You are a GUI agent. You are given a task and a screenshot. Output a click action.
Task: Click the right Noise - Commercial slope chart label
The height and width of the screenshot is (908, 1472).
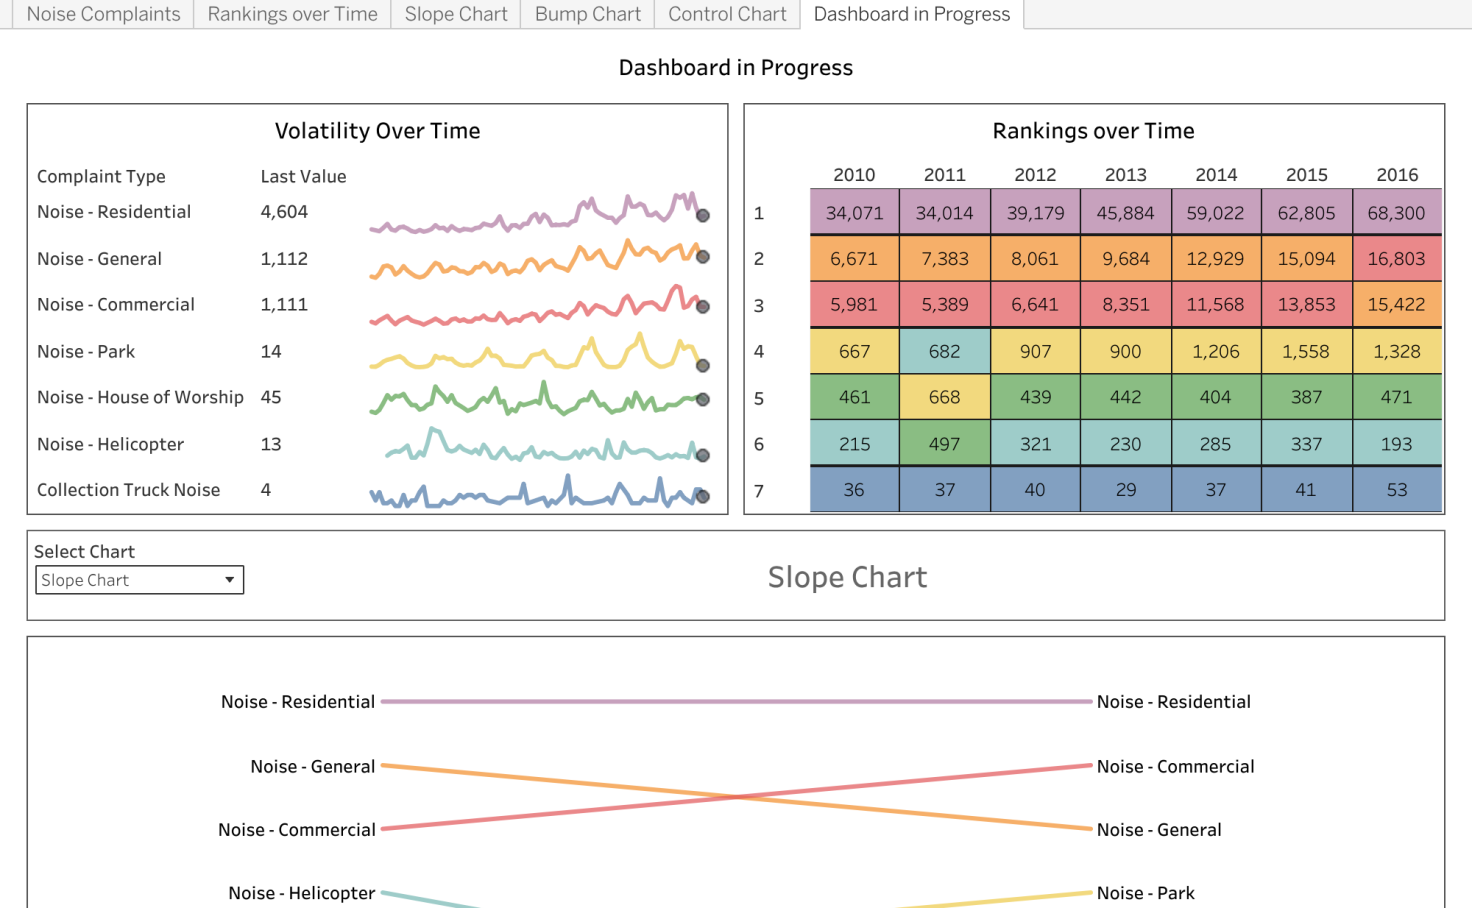pyautogui.click(x=1175, y=767)
